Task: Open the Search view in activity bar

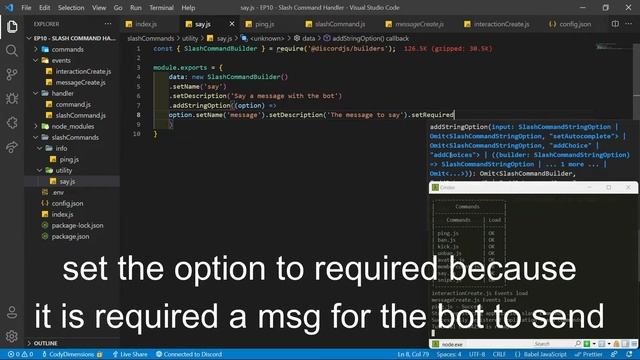Action: [x=12, y=51]
